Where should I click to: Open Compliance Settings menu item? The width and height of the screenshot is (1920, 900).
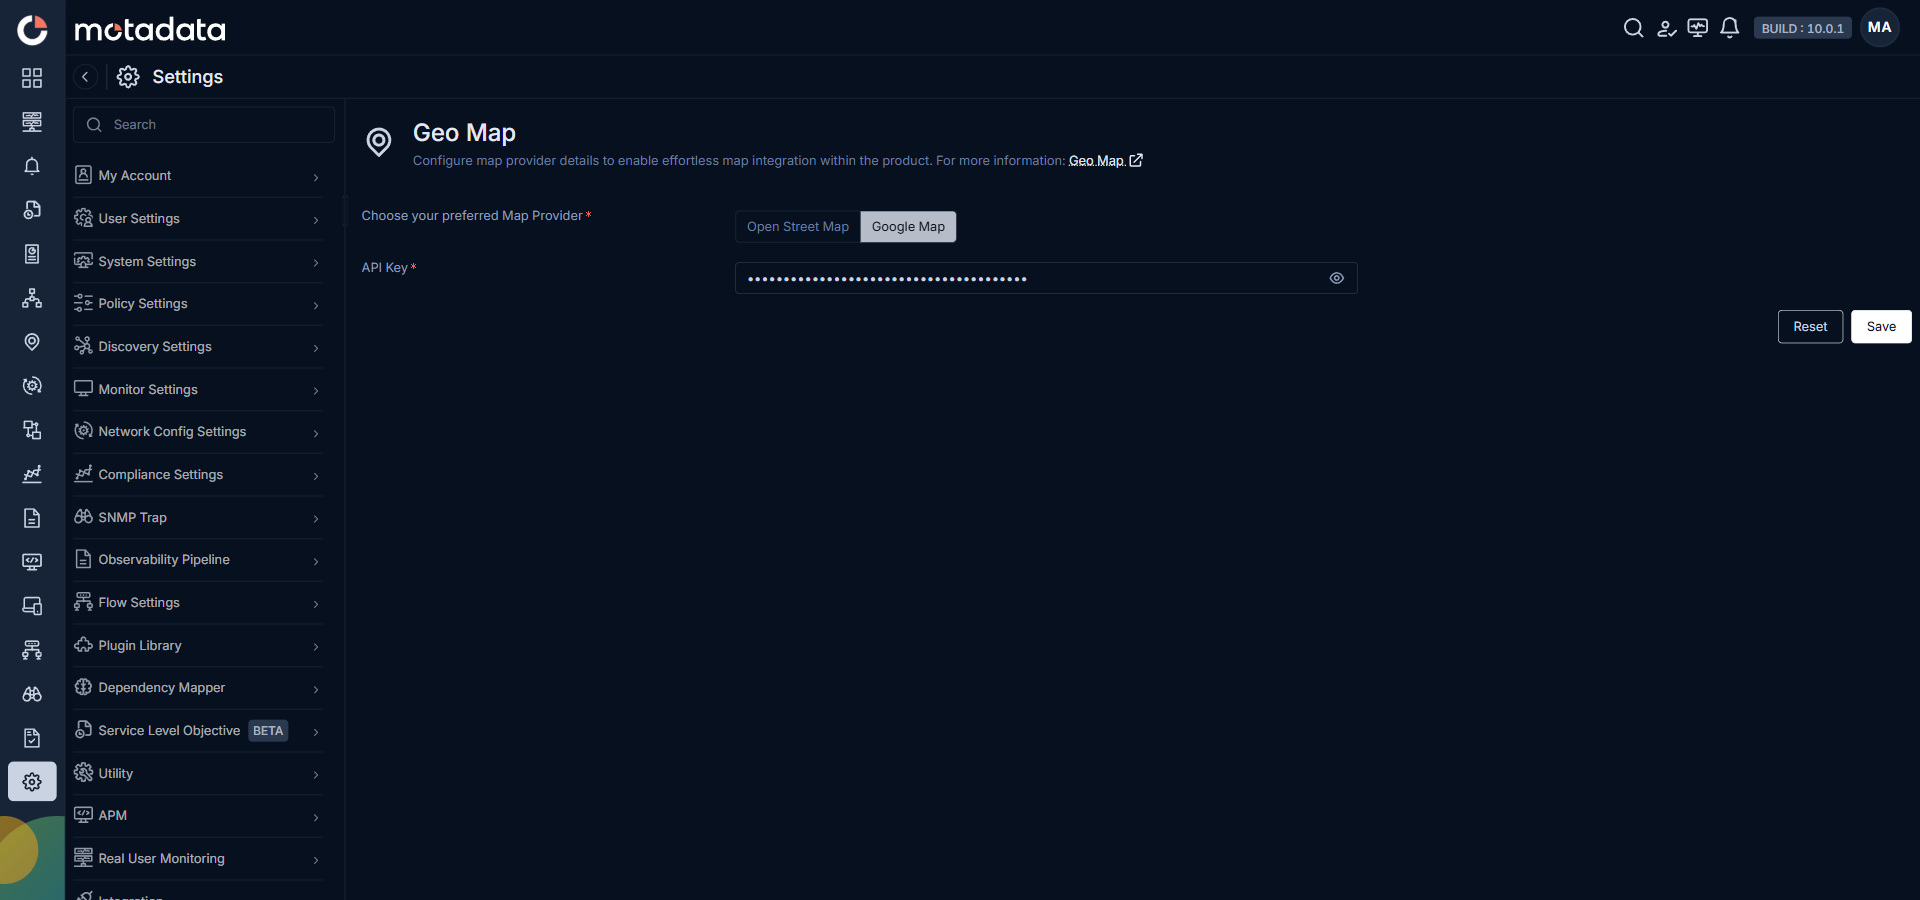pos(198,475)
